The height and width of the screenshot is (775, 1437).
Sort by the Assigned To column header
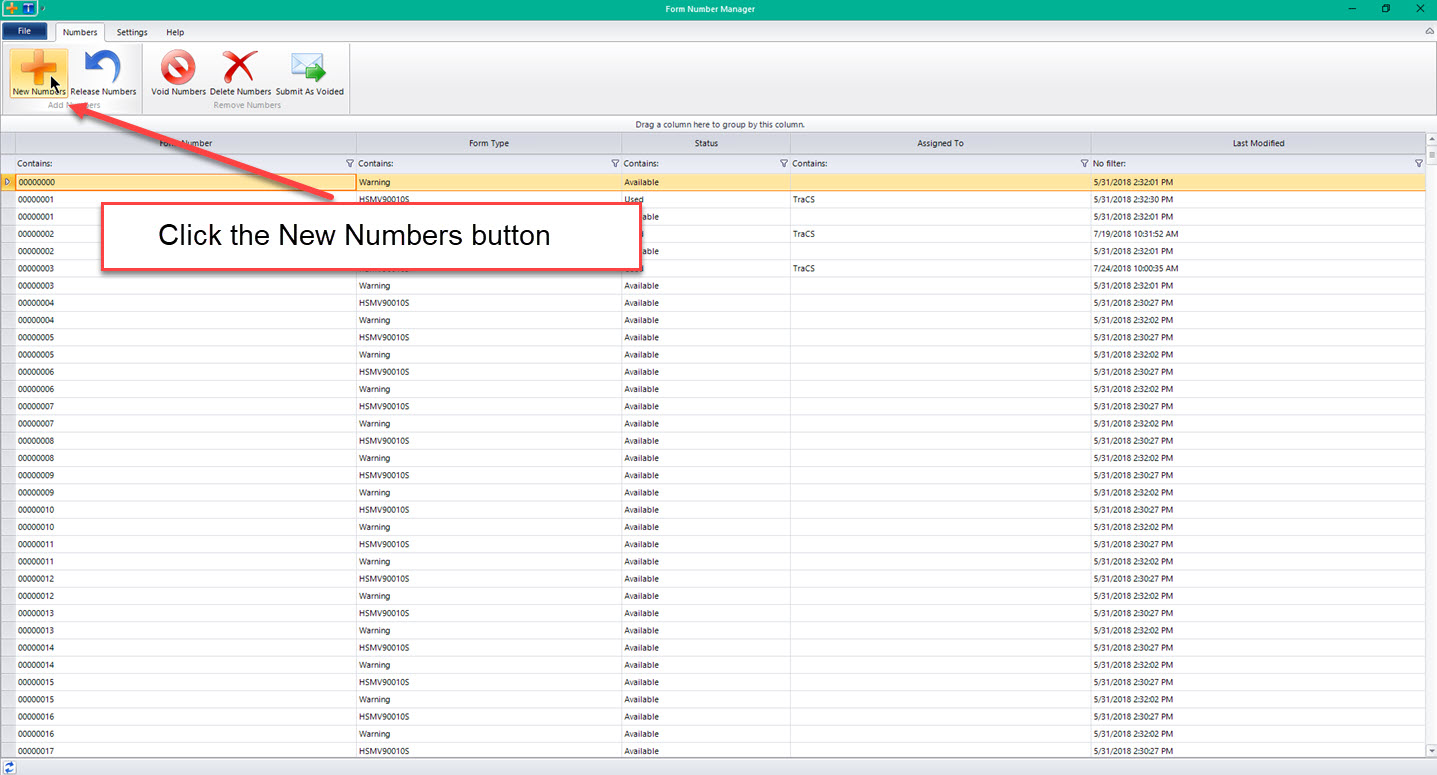click(x=940, y=143)
